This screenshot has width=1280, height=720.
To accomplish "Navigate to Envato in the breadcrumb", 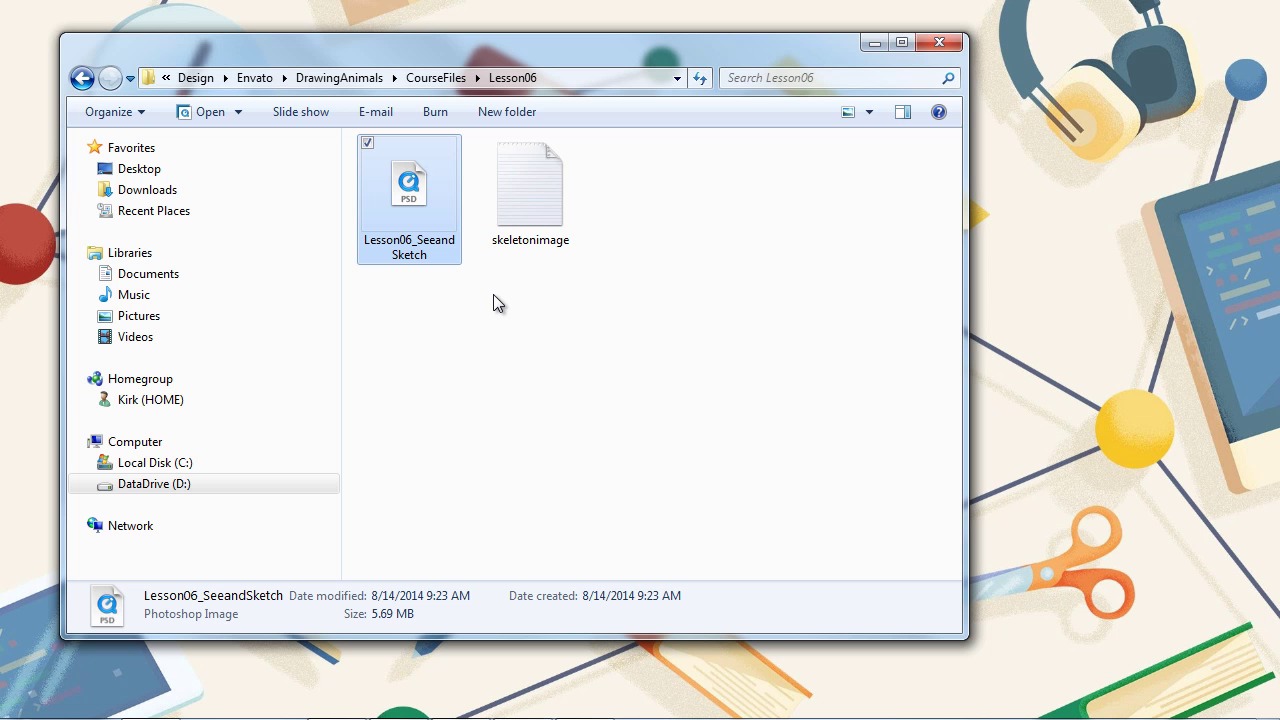I will coord(255,78).
